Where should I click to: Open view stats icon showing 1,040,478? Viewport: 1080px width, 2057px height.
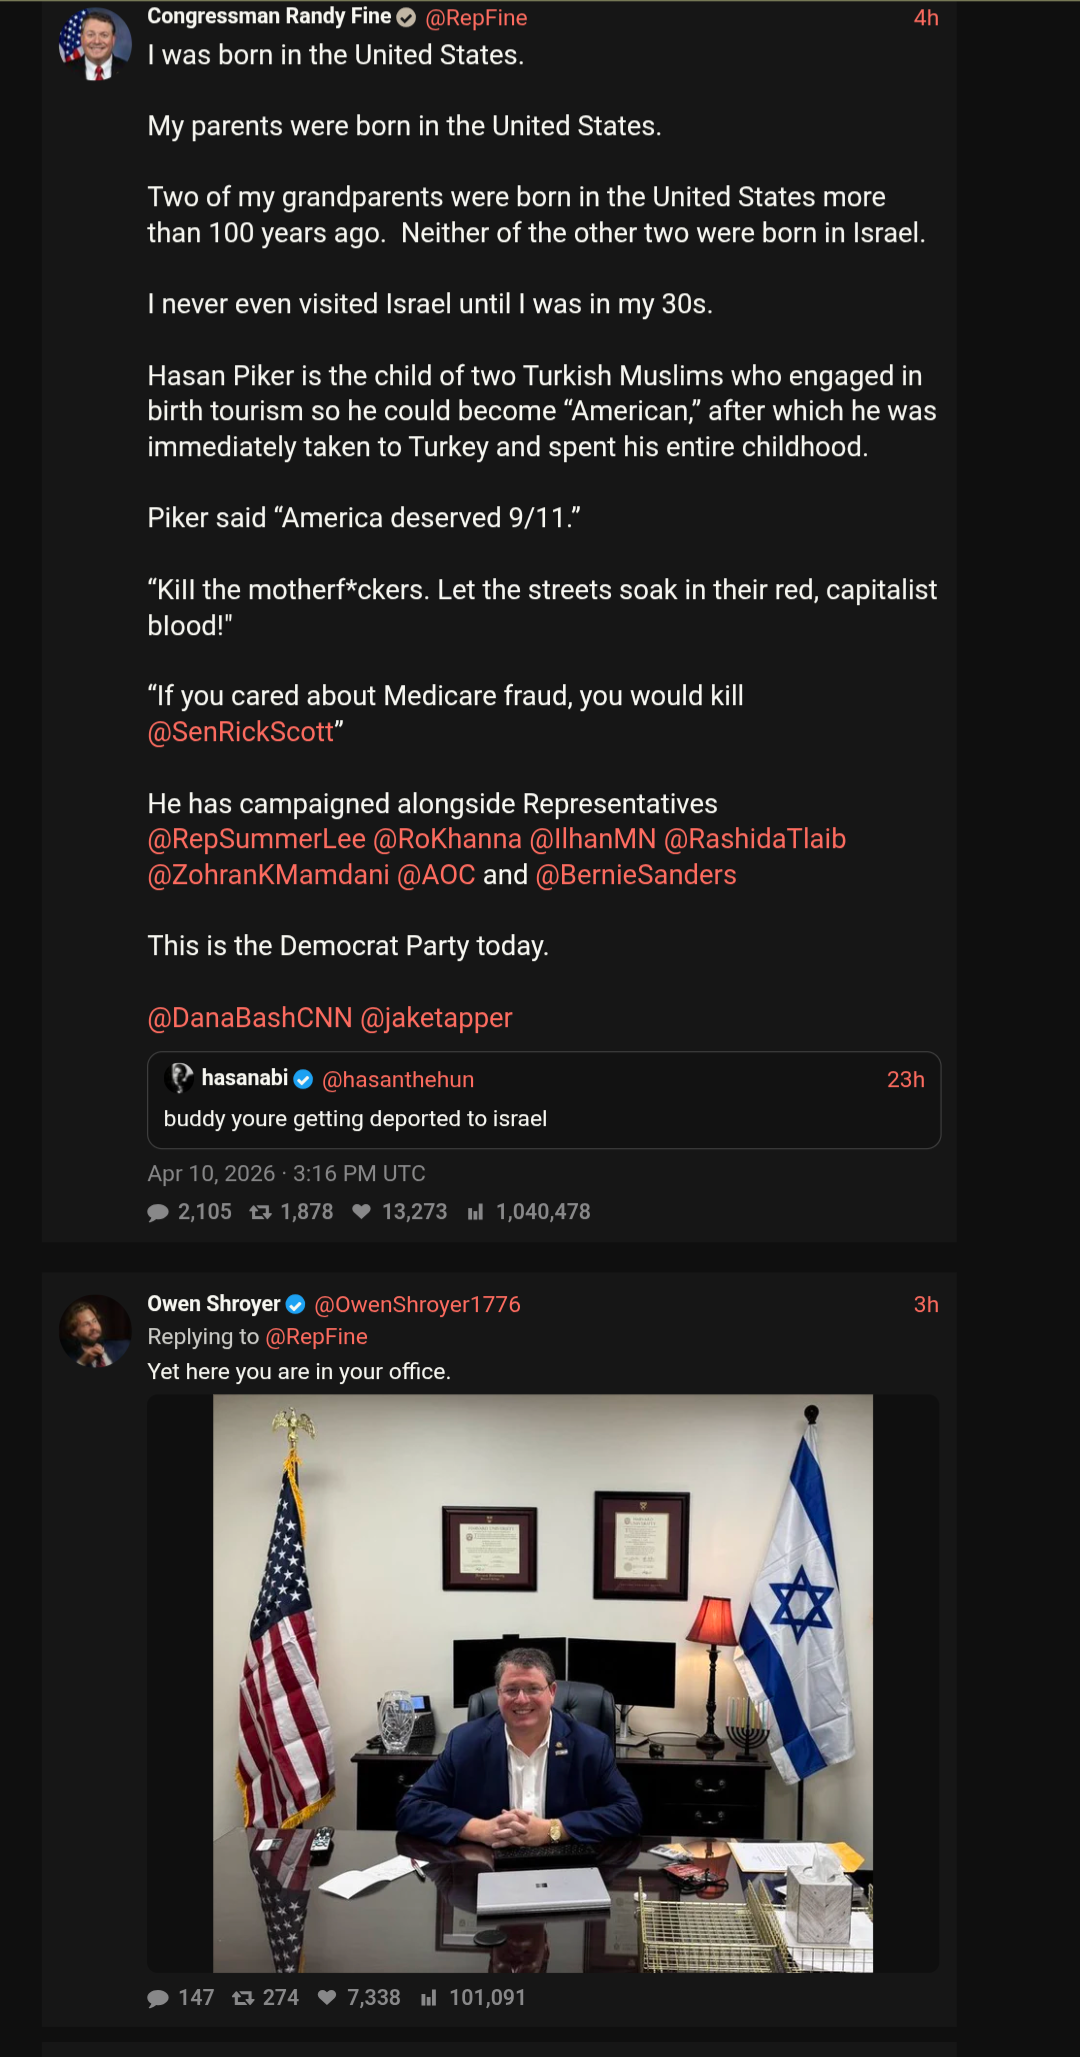click(x=476, y=1212)
